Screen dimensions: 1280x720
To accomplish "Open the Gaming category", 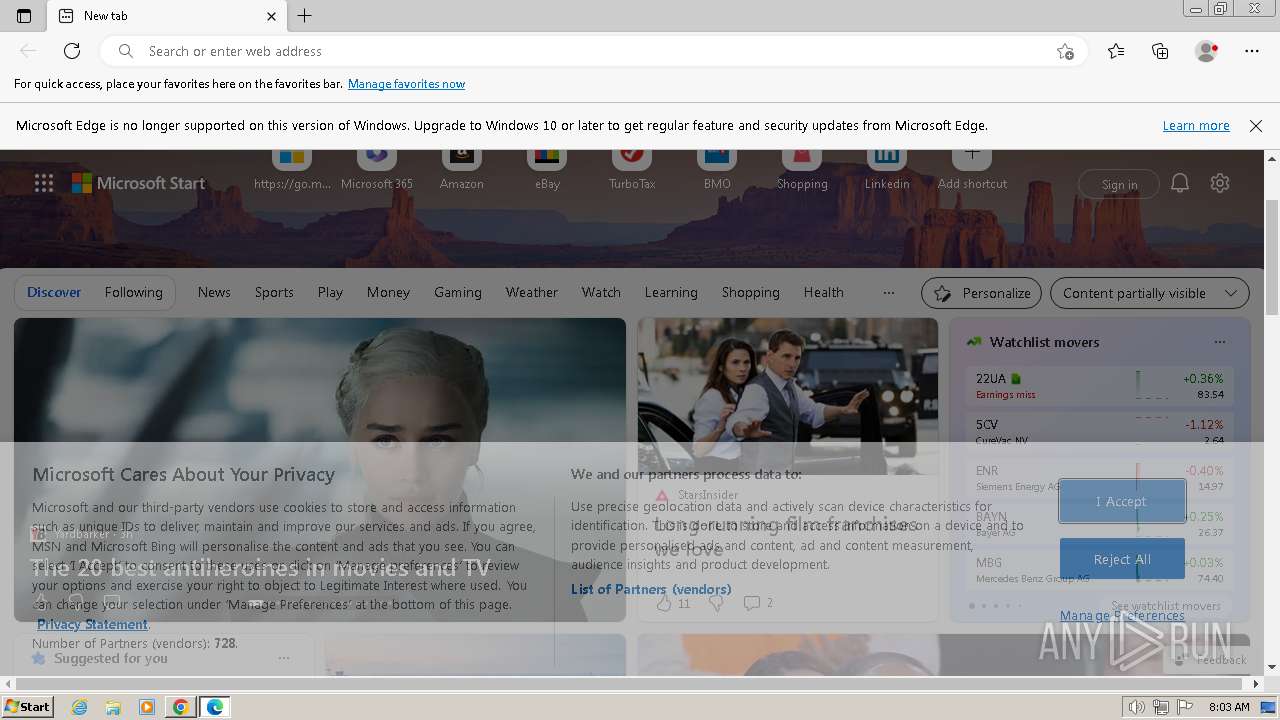I will click(x=458, y=292).
